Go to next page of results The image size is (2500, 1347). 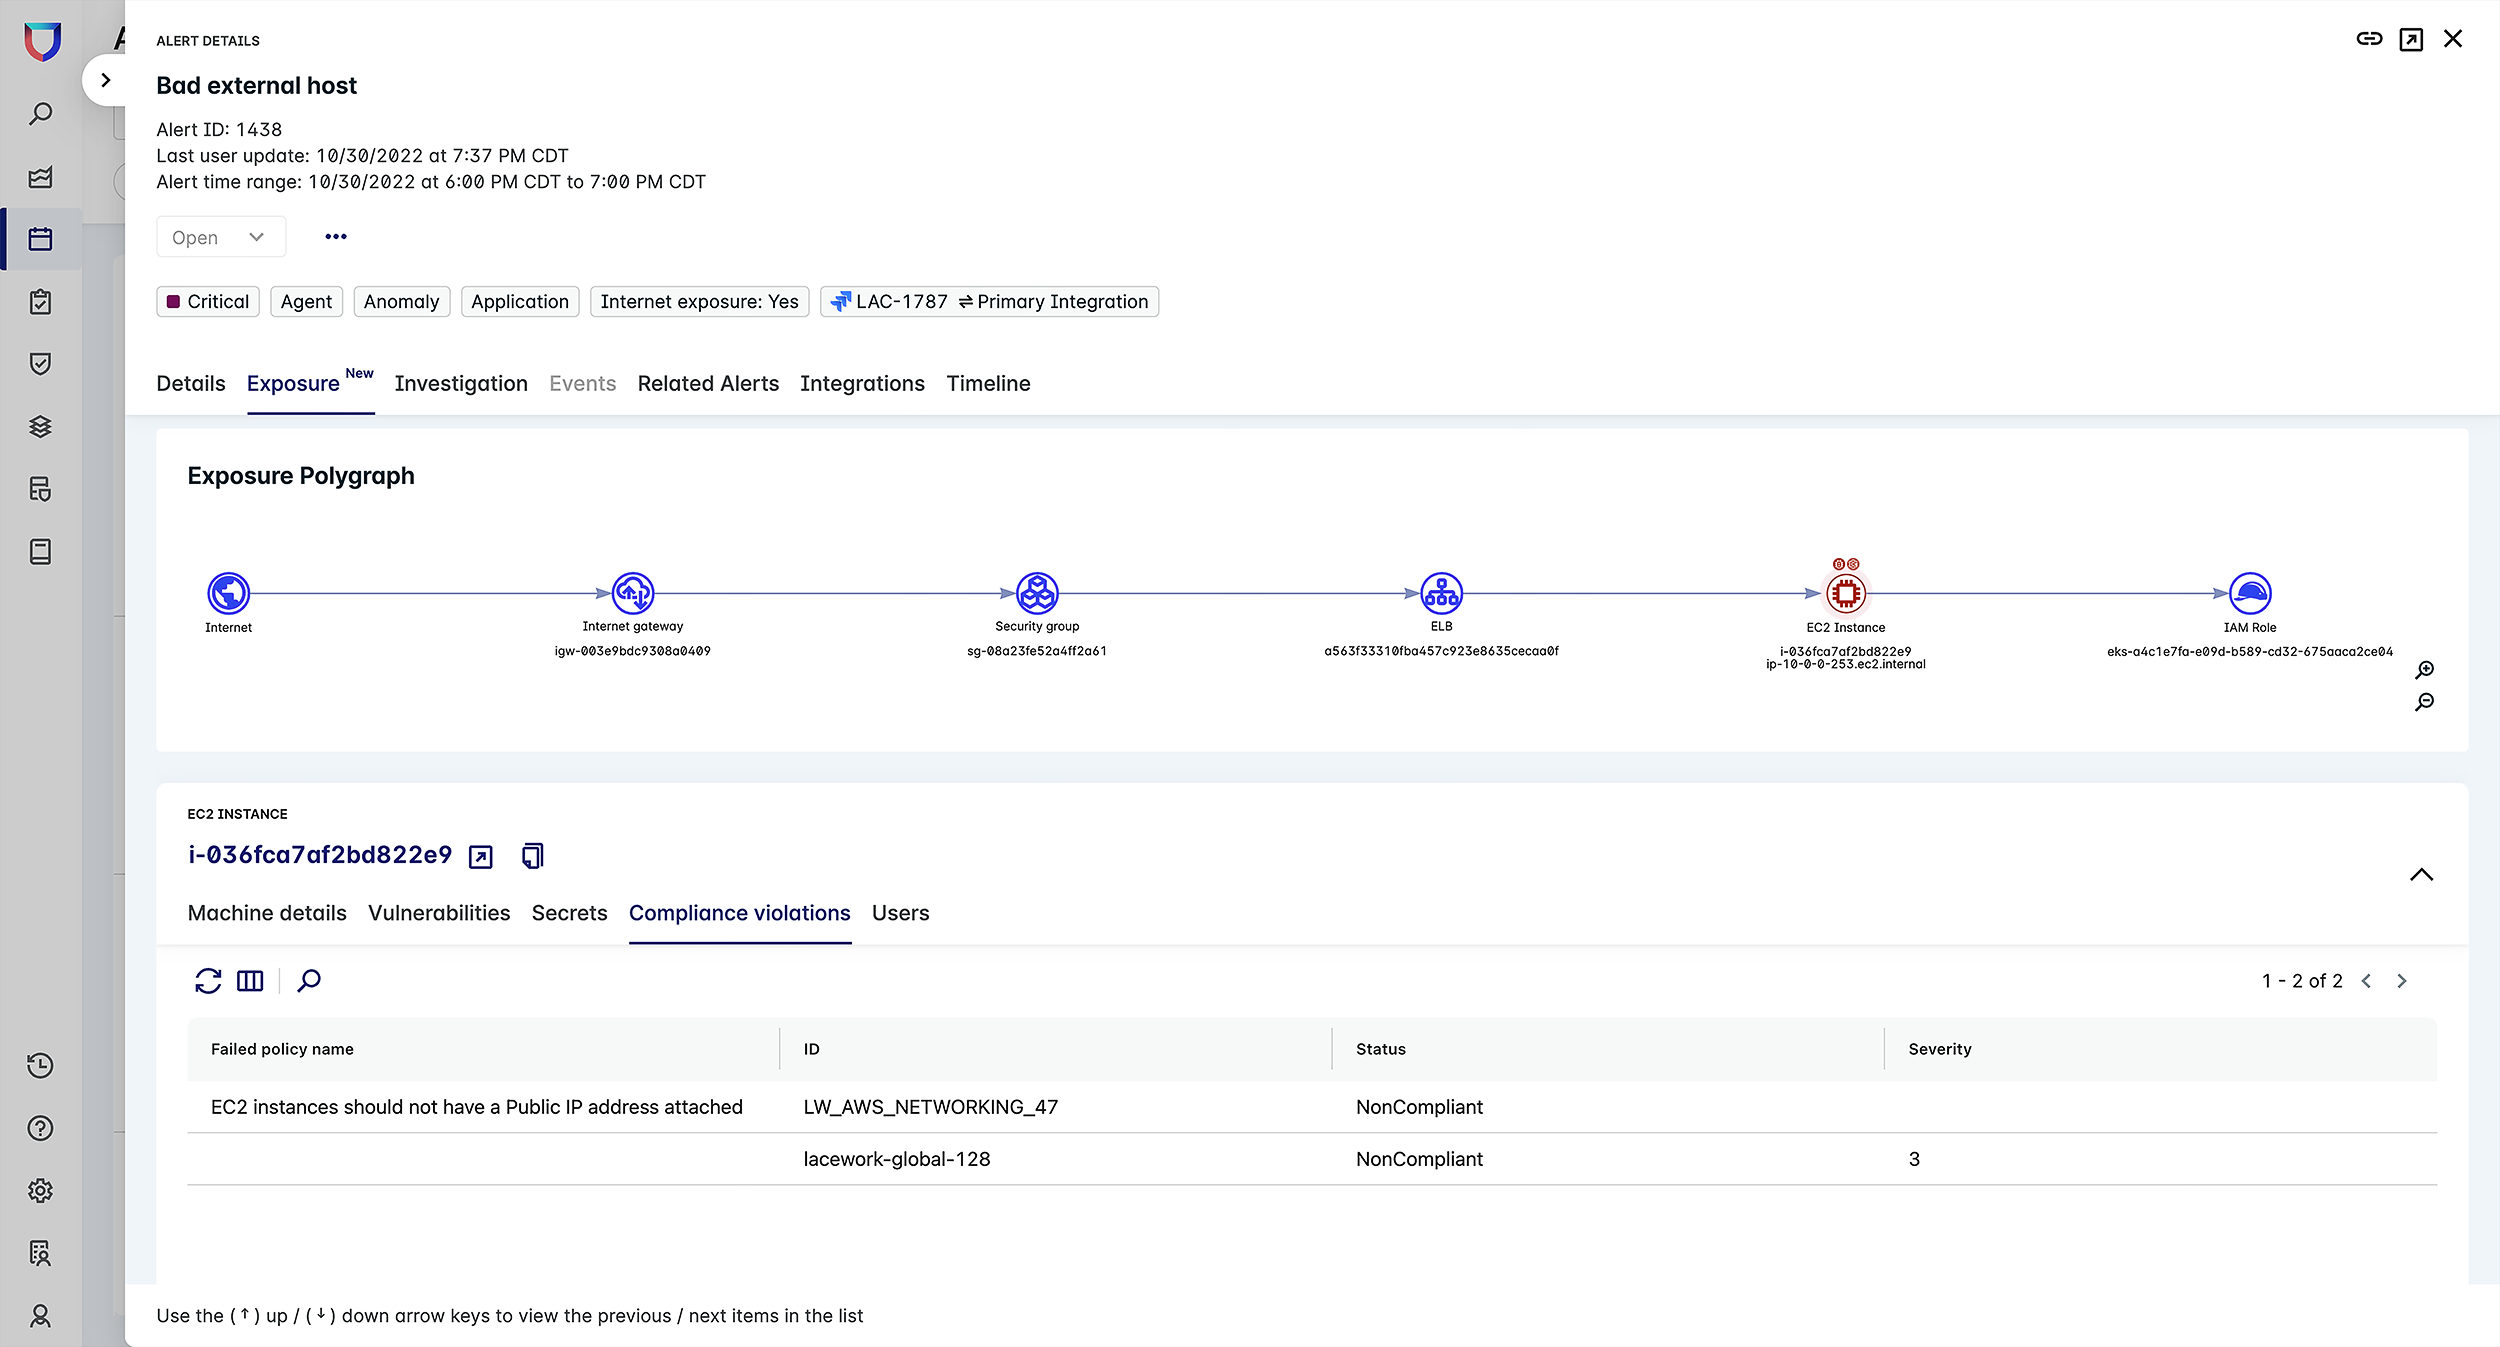pos(2402,981)
